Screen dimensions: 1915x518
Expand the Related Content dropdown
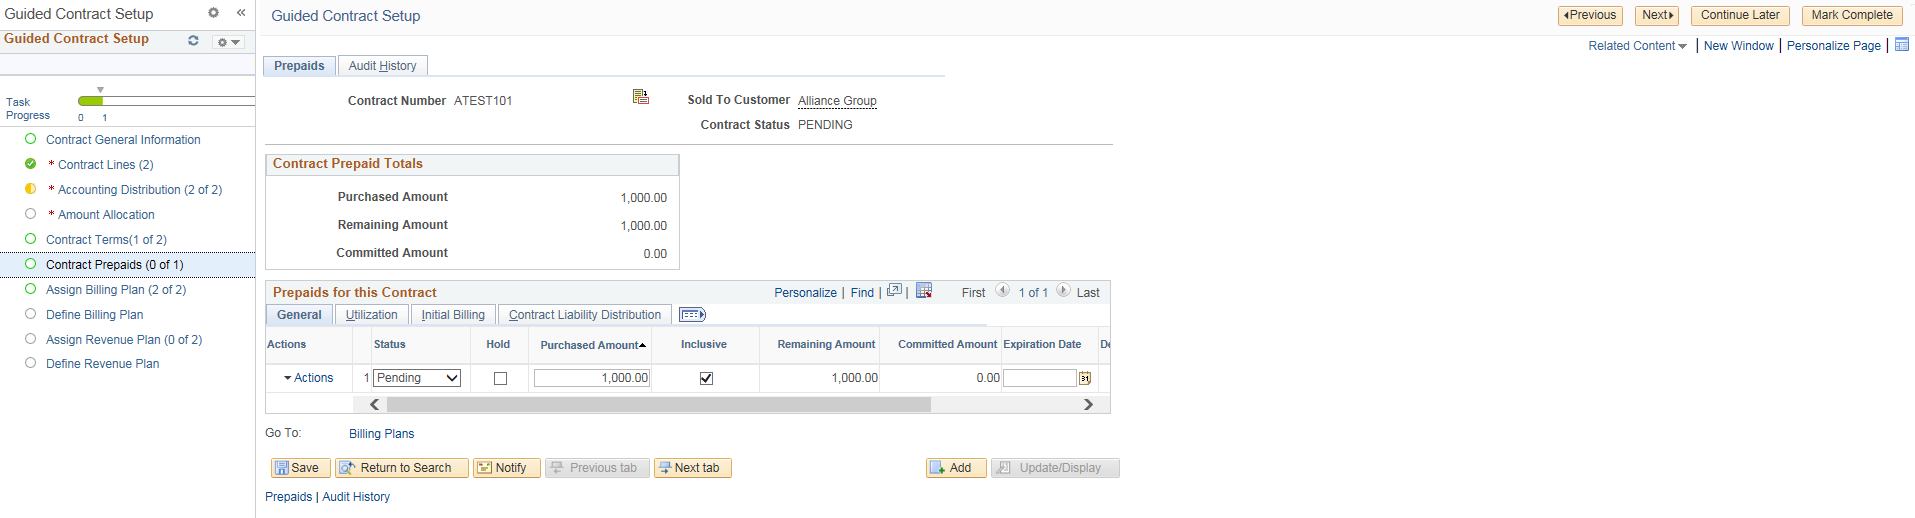(1637, 46)
